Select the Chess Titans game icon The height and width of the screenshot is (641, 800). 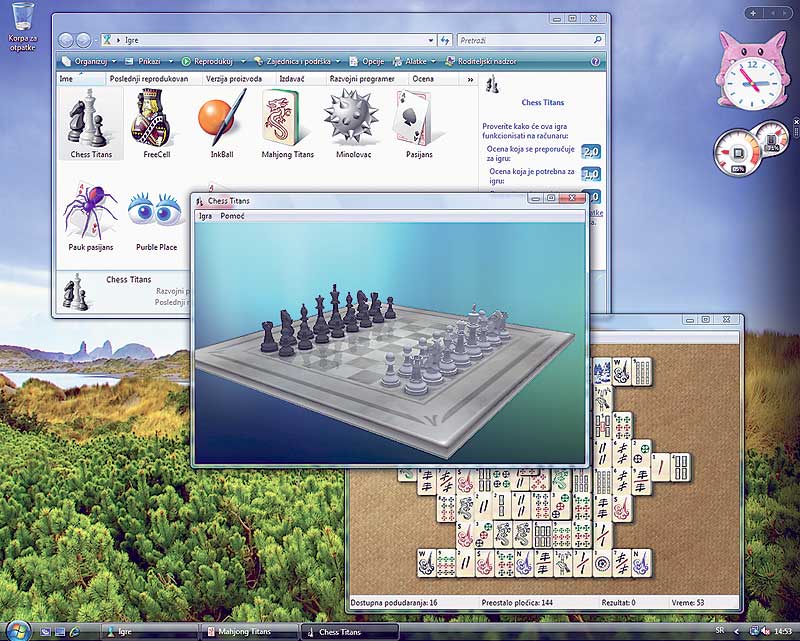click(91, 123)
